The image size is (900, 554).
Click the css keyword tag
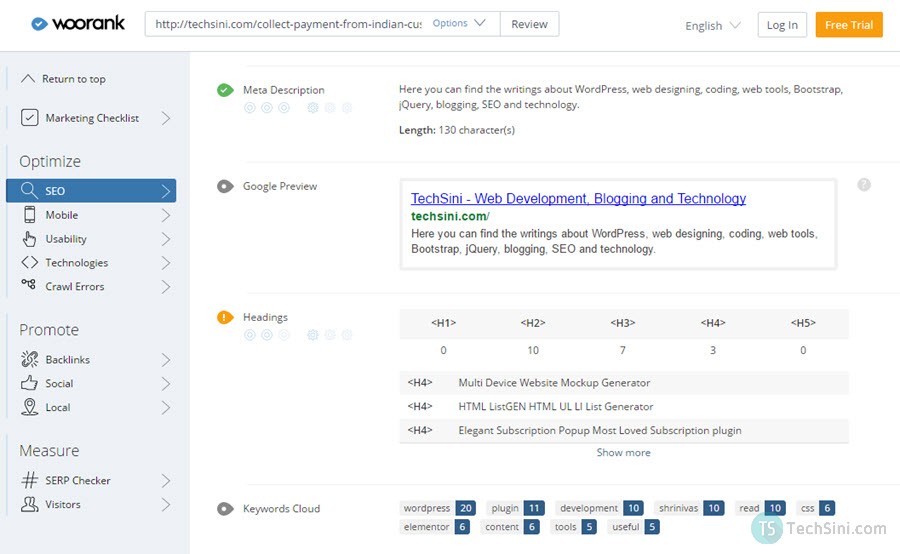click(816, 508)
